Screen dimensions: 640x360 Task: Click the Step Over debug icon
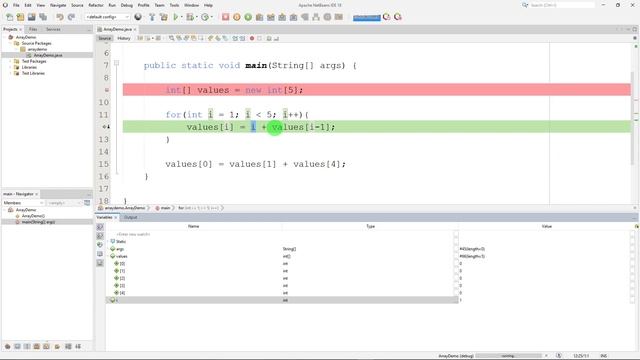260,17
